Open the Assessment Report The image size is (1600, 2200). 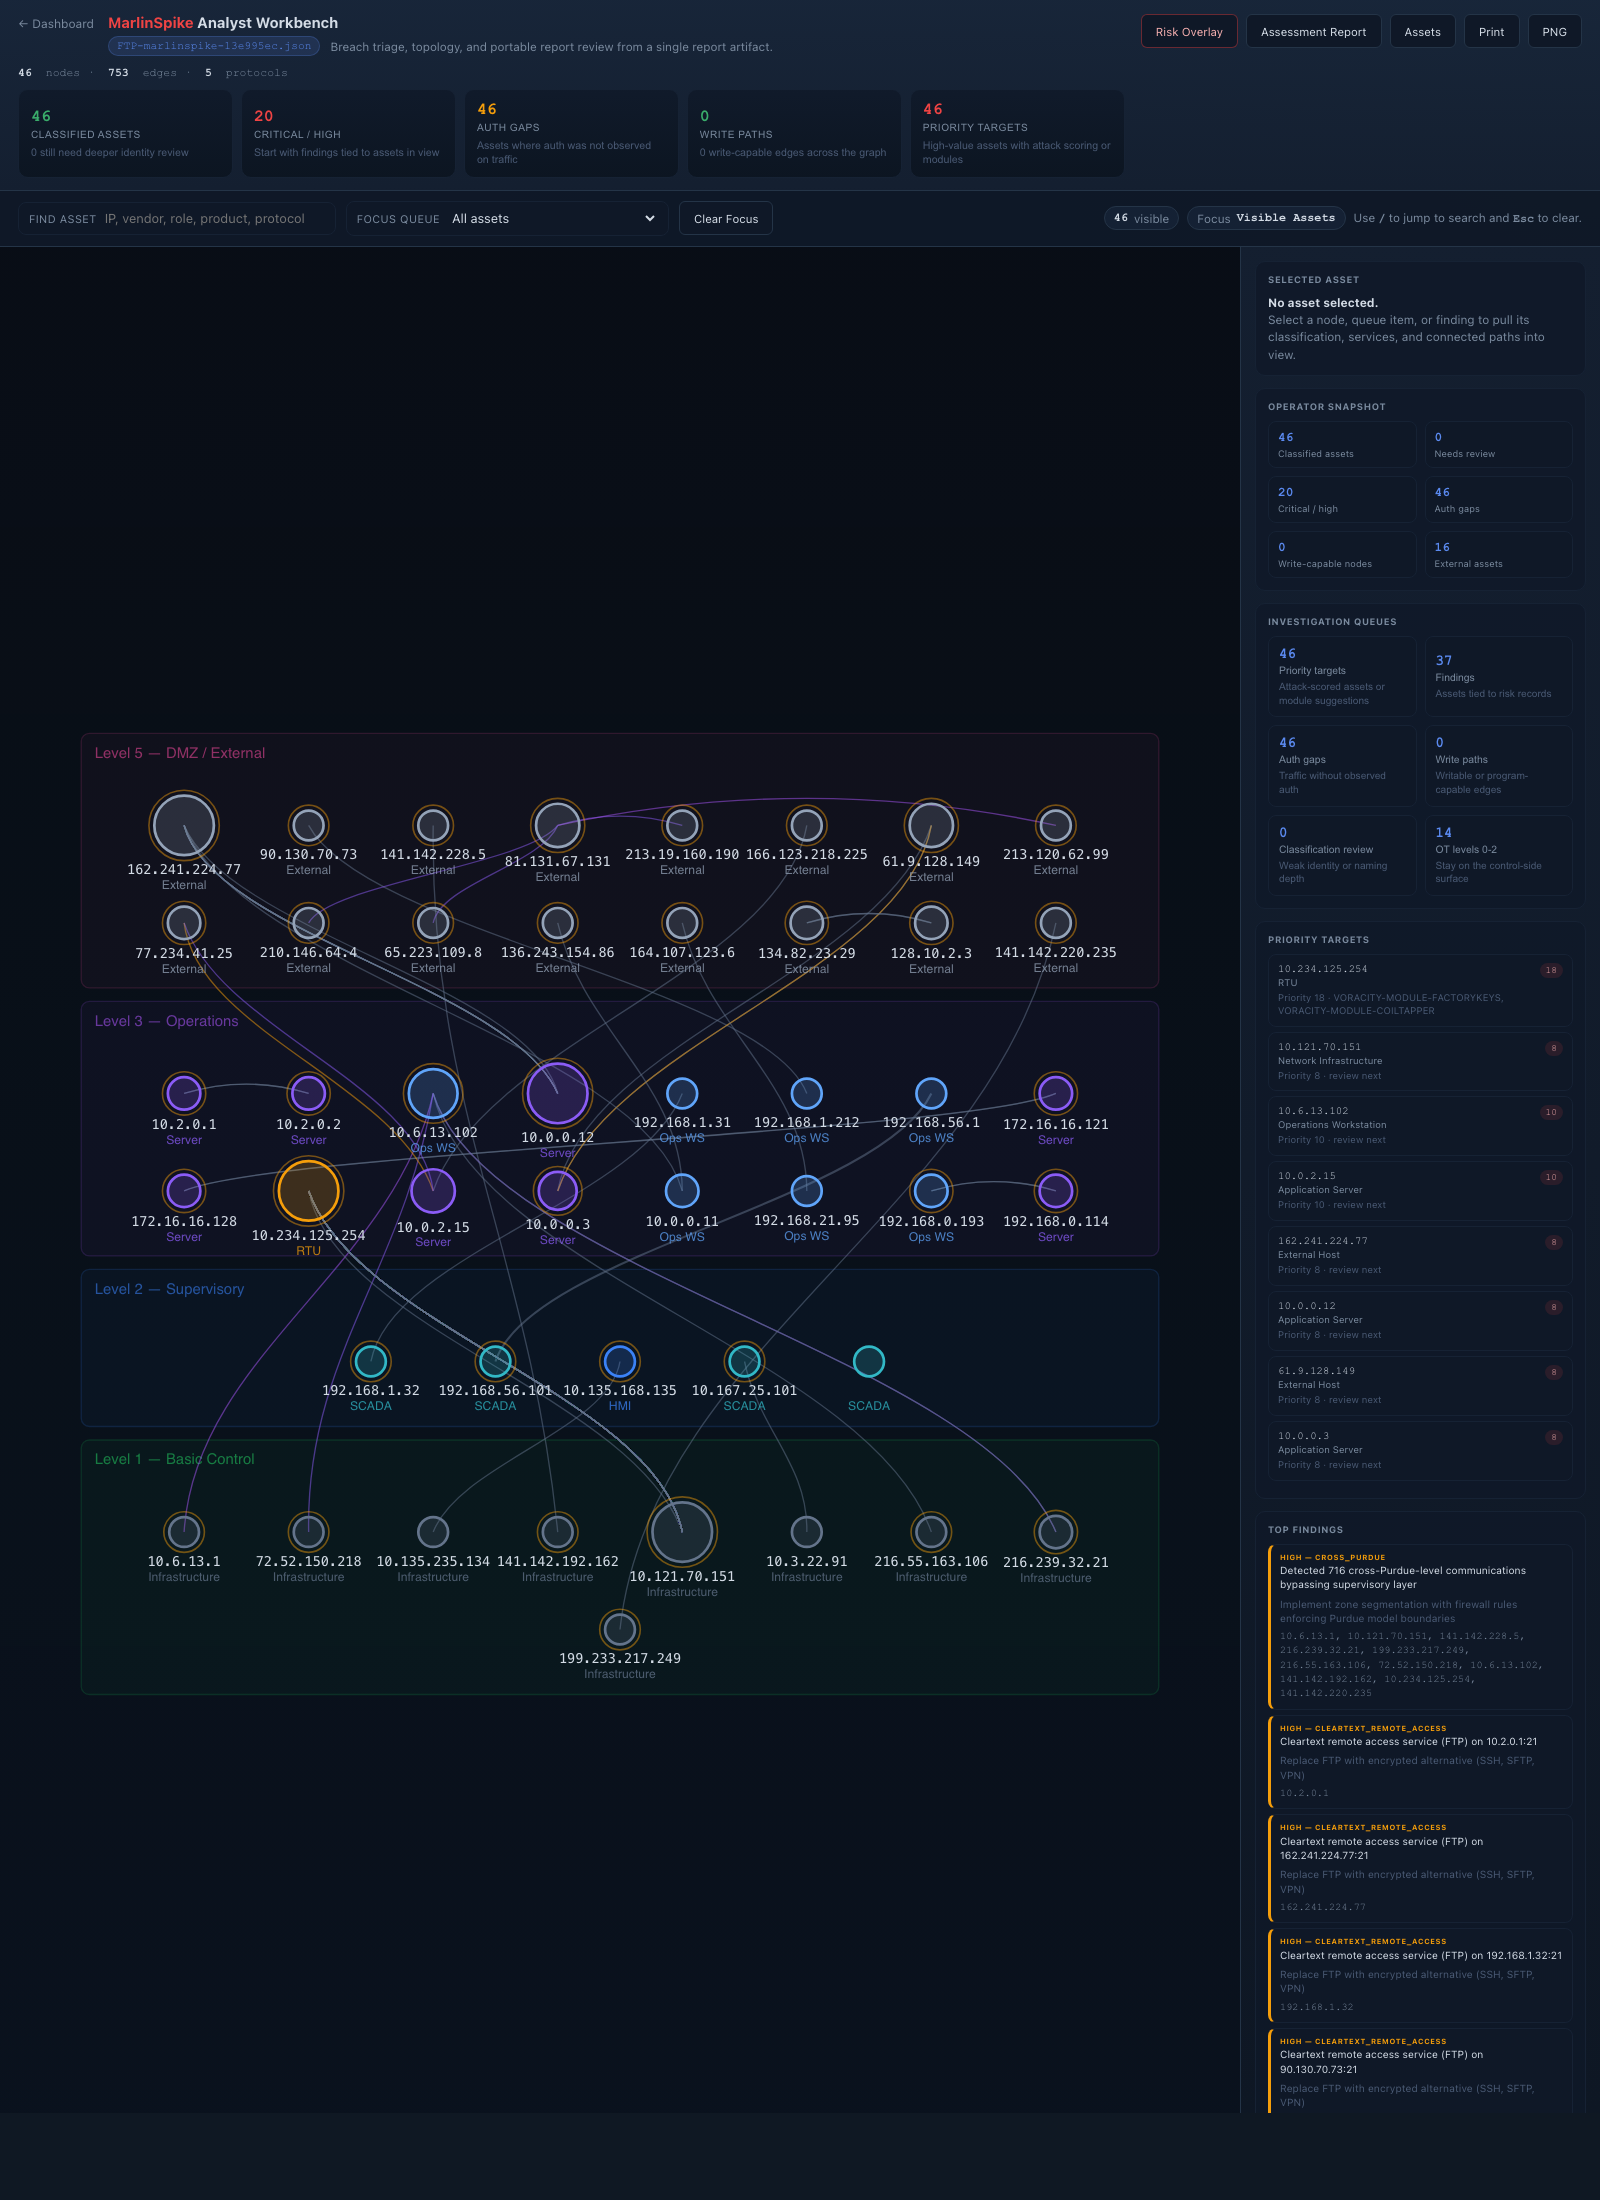pyautogui.click(x=1313, y=31)
